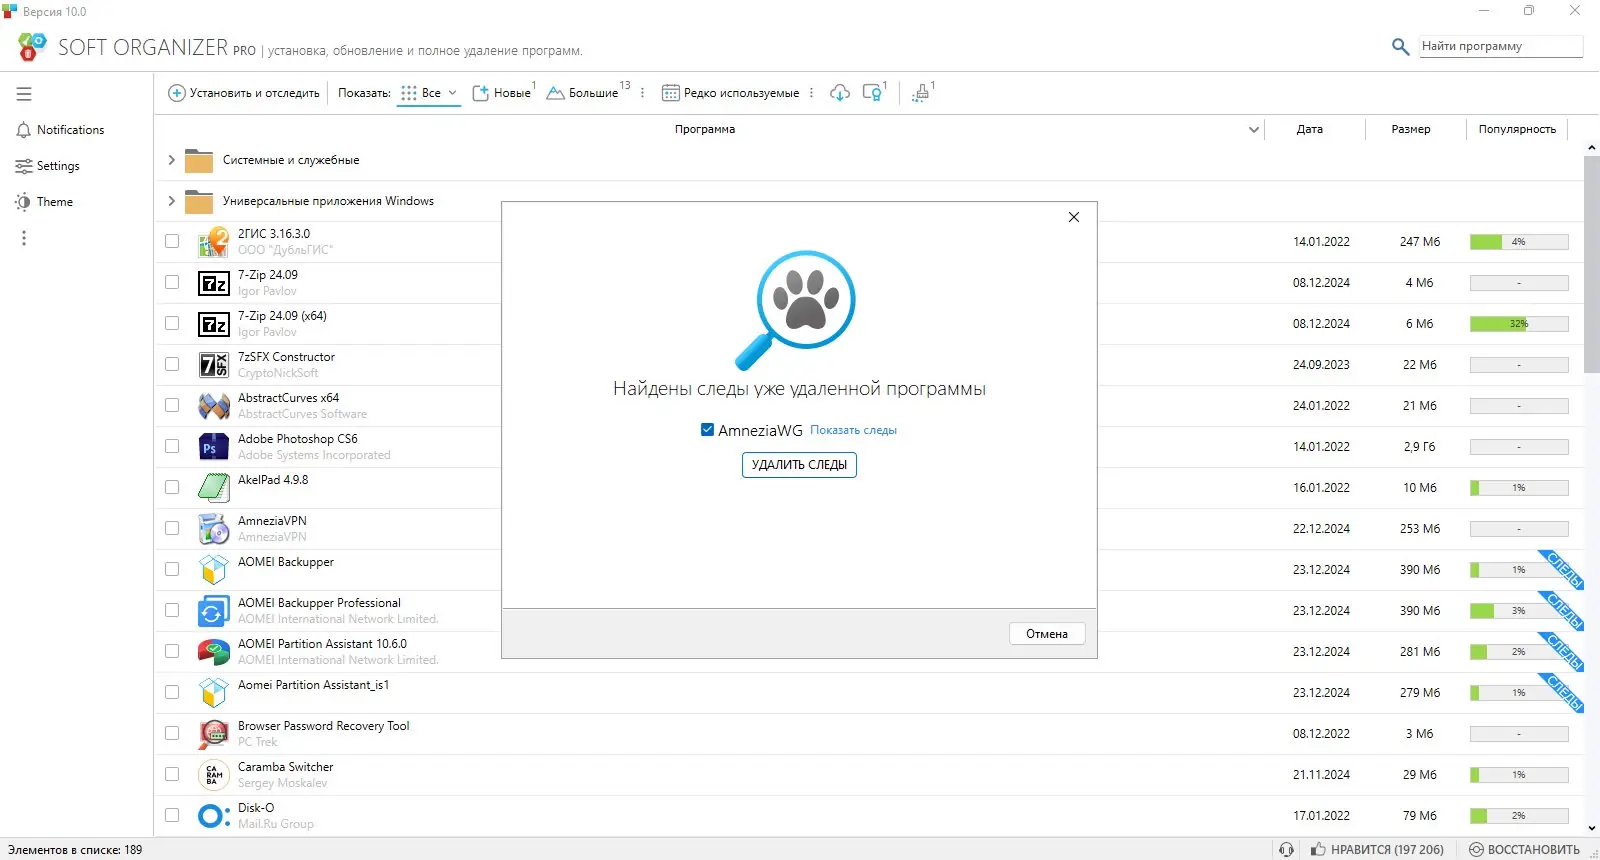Click the 3% popularity bar for AOMEI Backupper Professional
This screenshot has width=1600, height=860.
click(x=1519, y=611)
